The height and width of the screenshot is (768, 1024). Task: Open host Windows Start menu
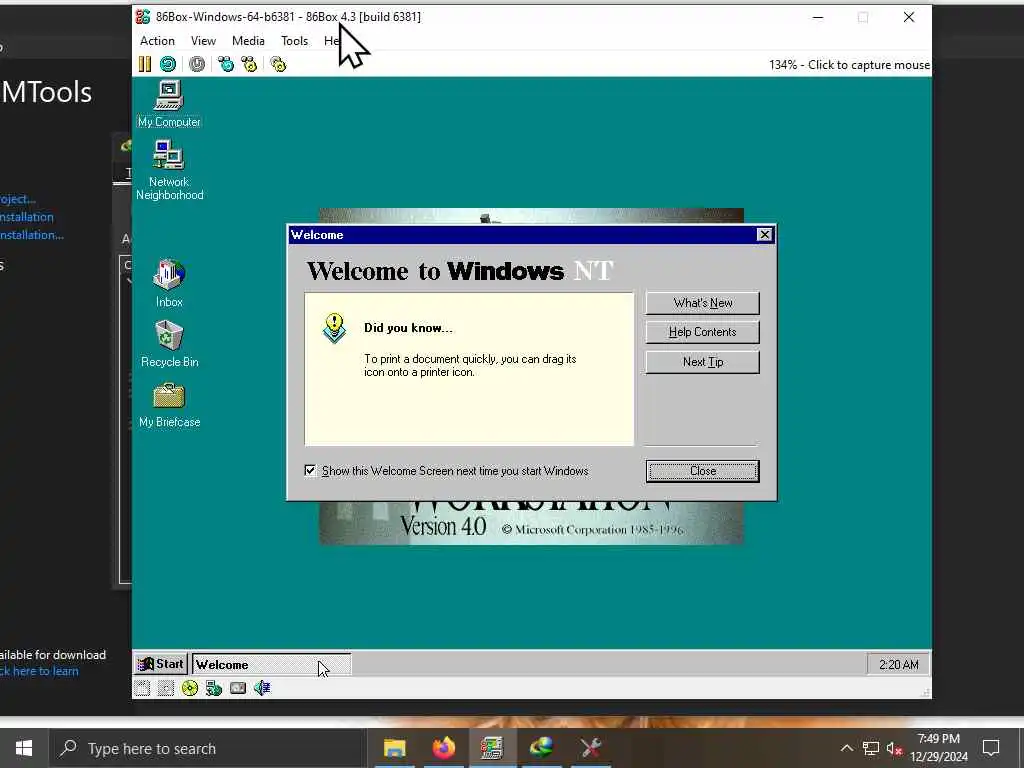pos(24,748)
